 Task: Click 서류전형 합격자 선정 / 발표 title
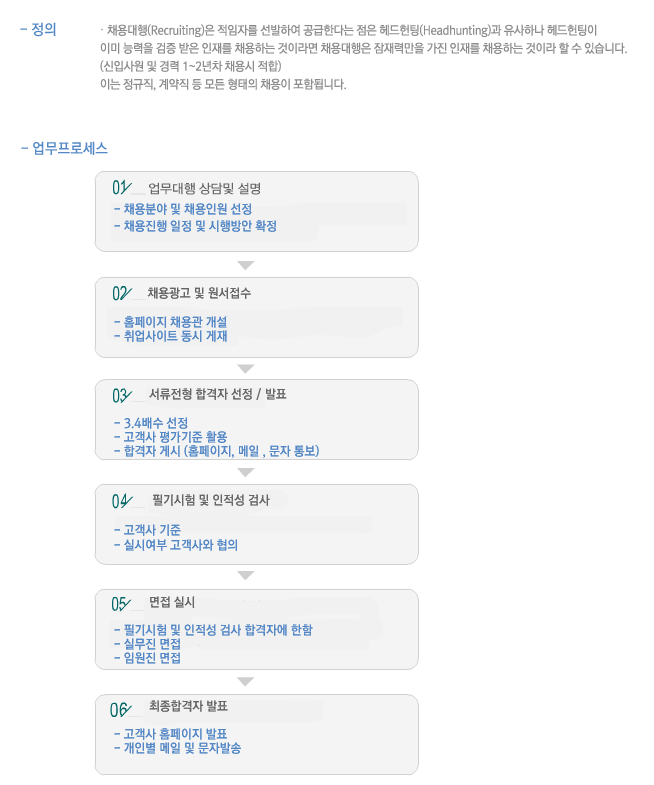click(217, 395)
